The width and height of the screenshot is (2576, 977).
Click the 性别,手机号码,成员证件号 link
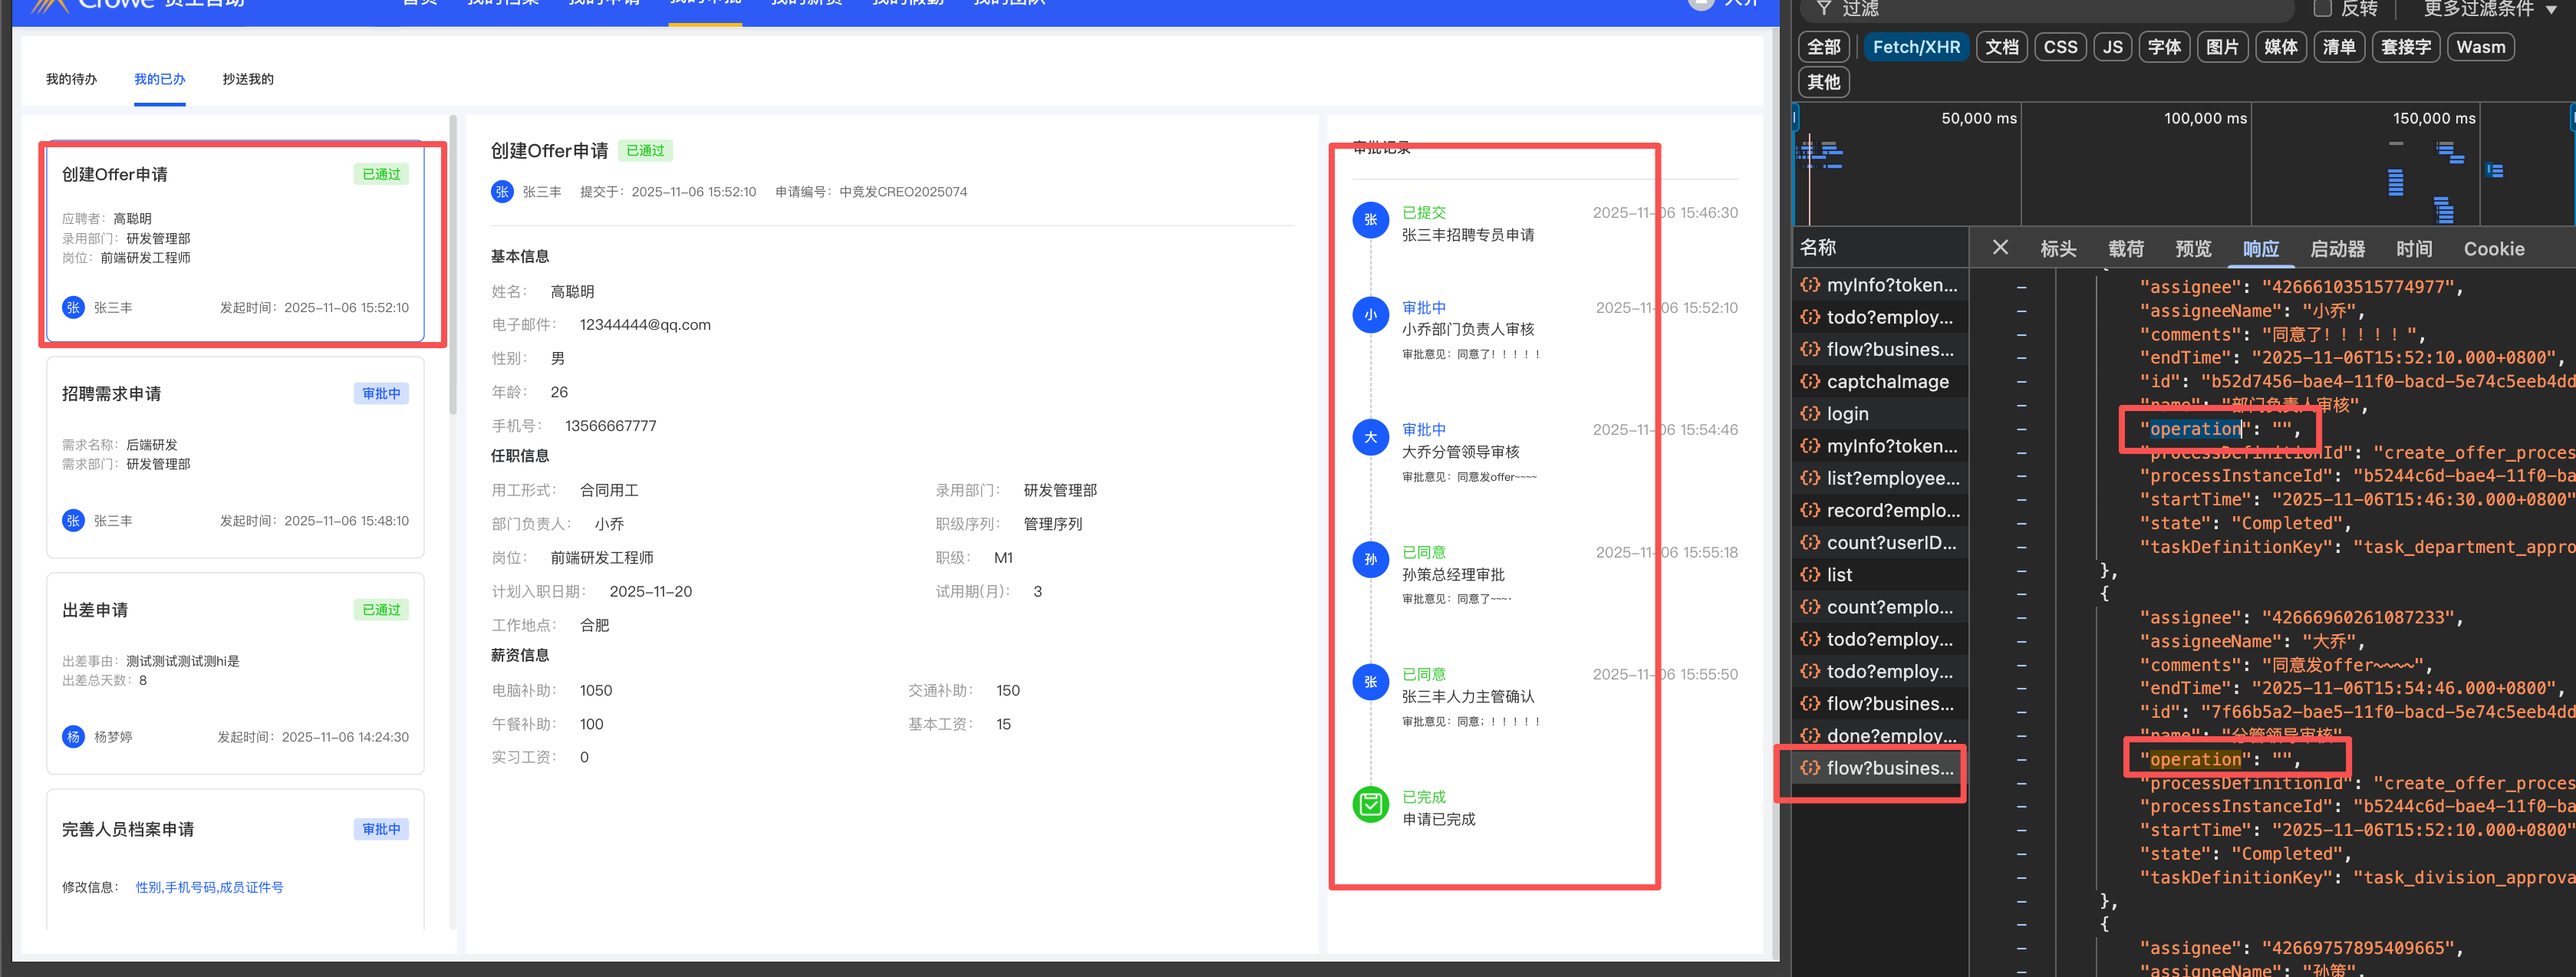[x=209, y=887]
